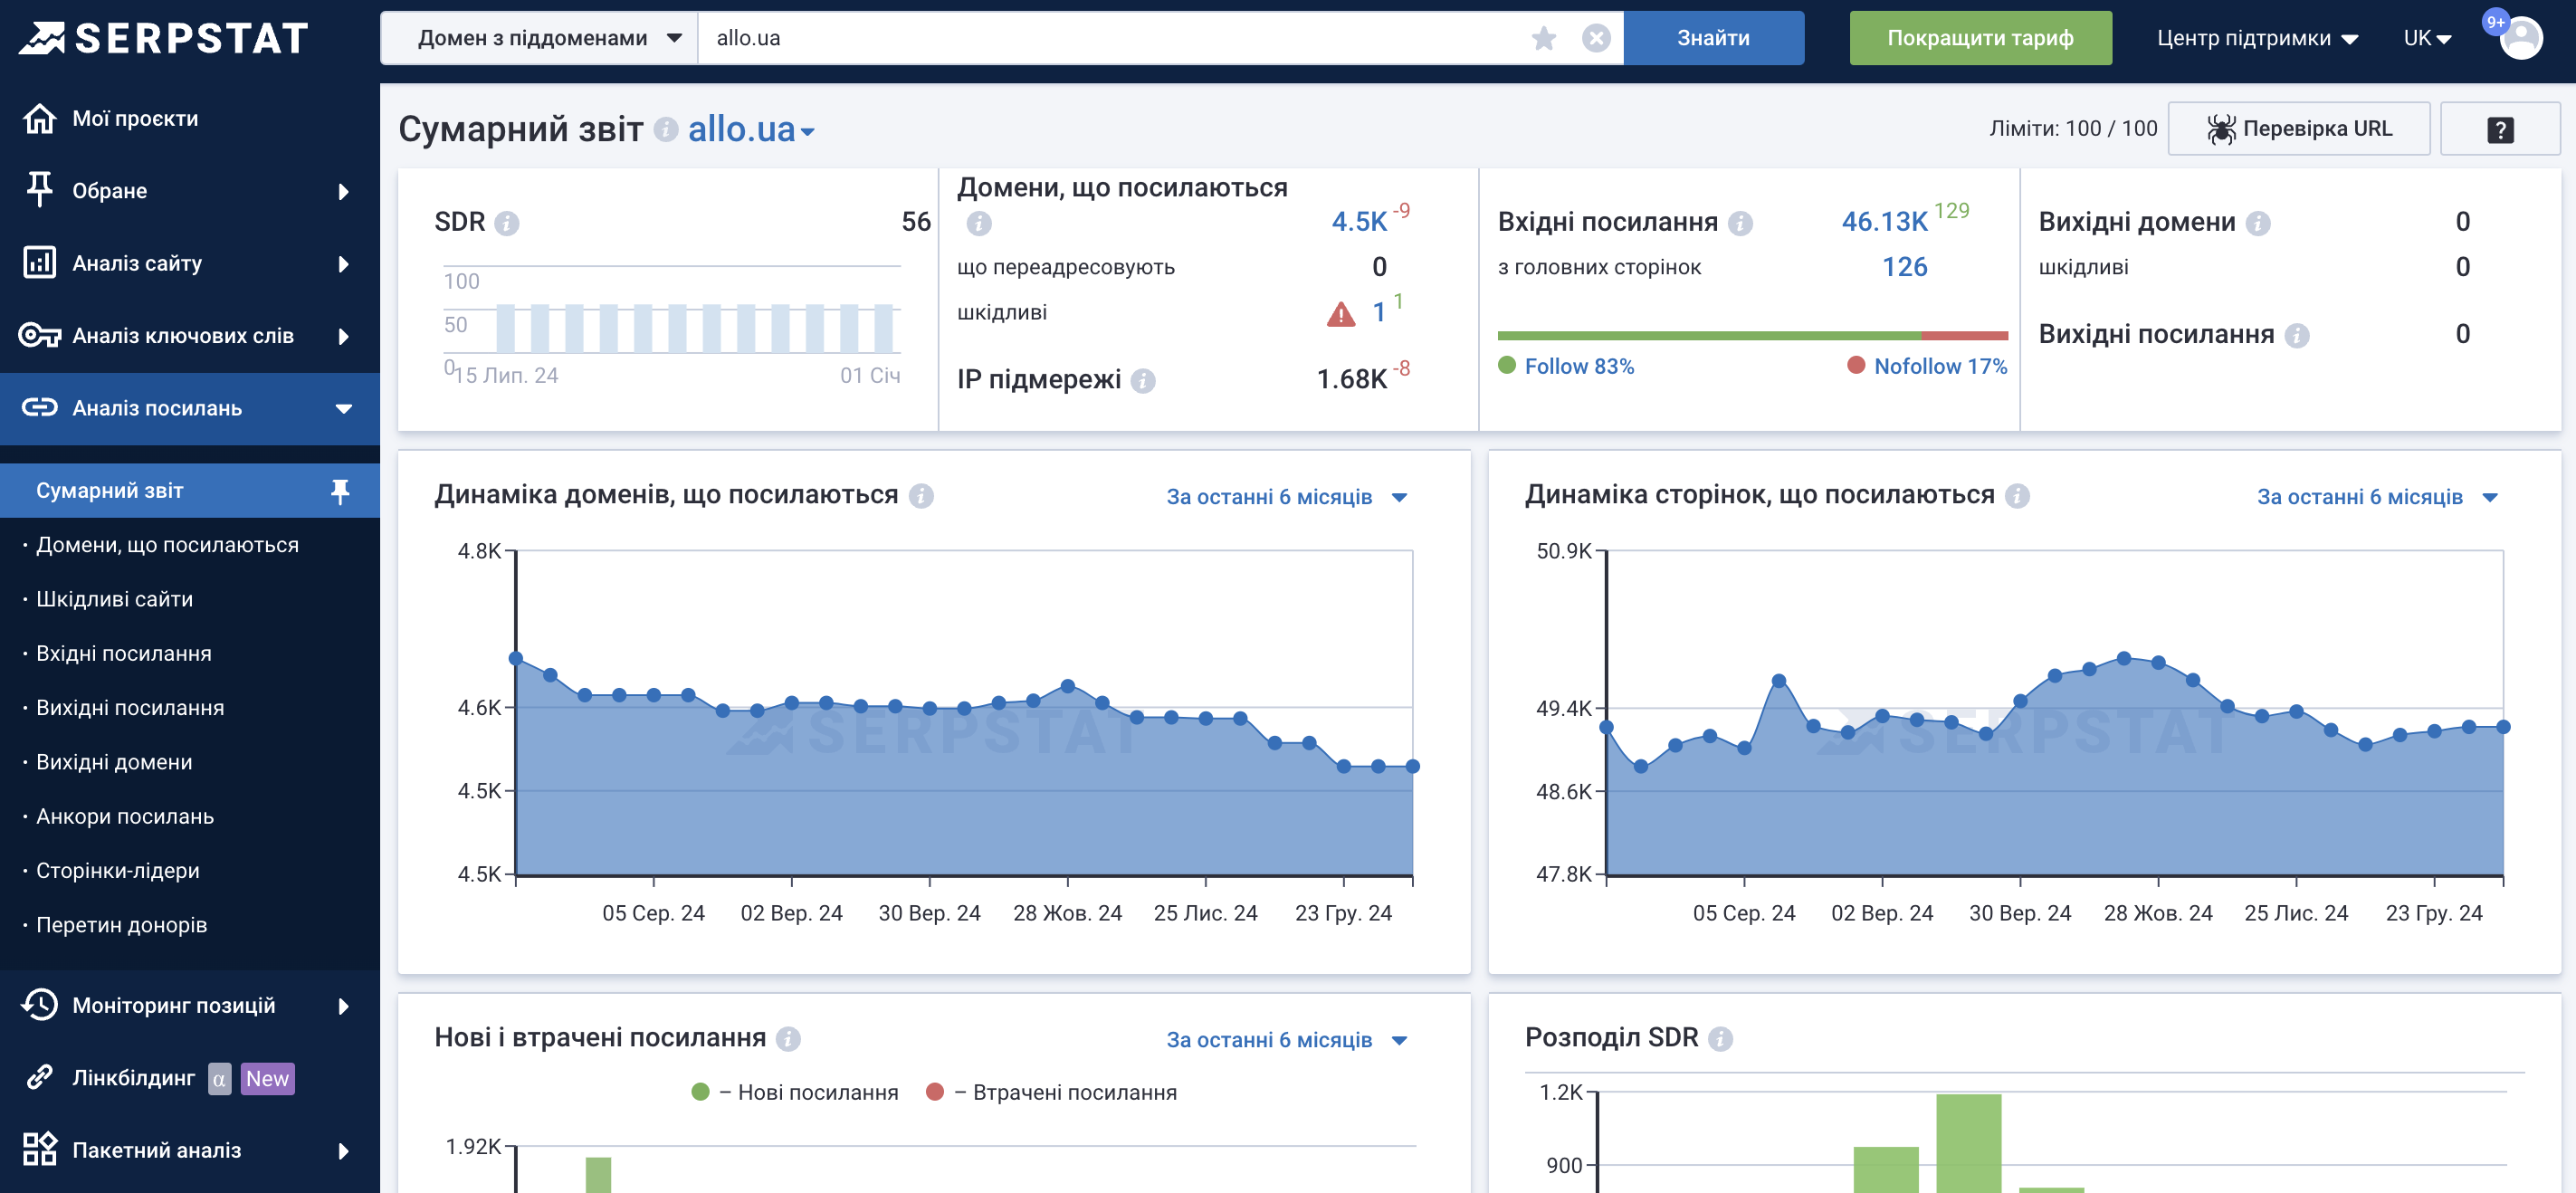Toggle Втрачені посилання red legend marker
This screenshot has width=2576, height=1193.
[x=935, y=1091]
